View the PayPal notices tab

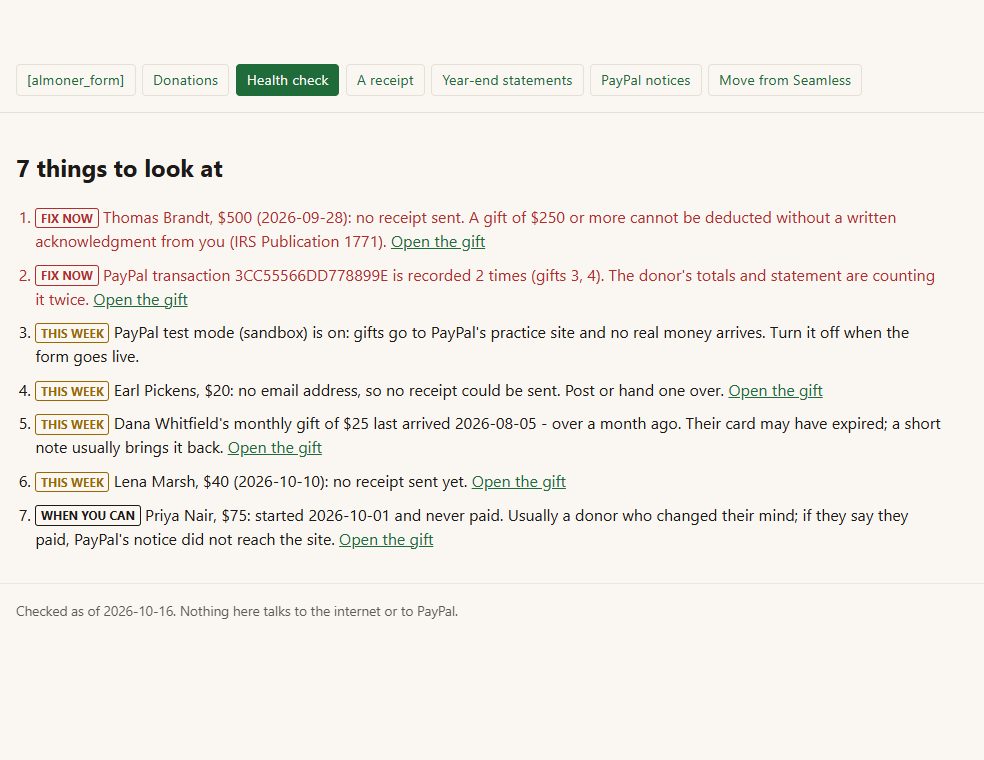[x=646, y=80]
